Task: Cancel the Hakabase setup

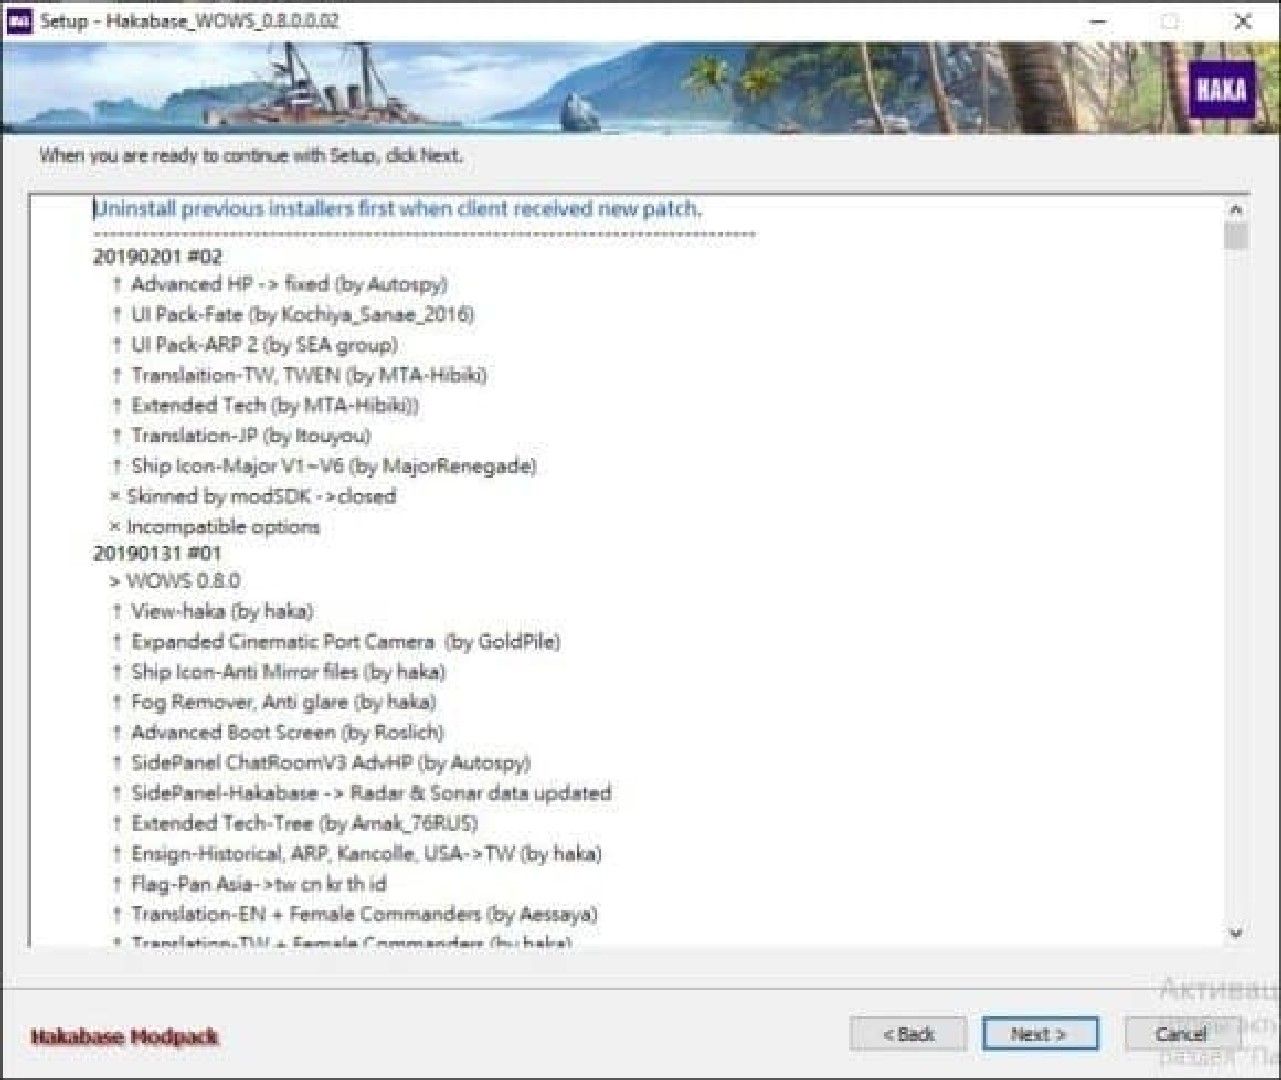Action: pyautogui.click(x=1181, y=1034)
